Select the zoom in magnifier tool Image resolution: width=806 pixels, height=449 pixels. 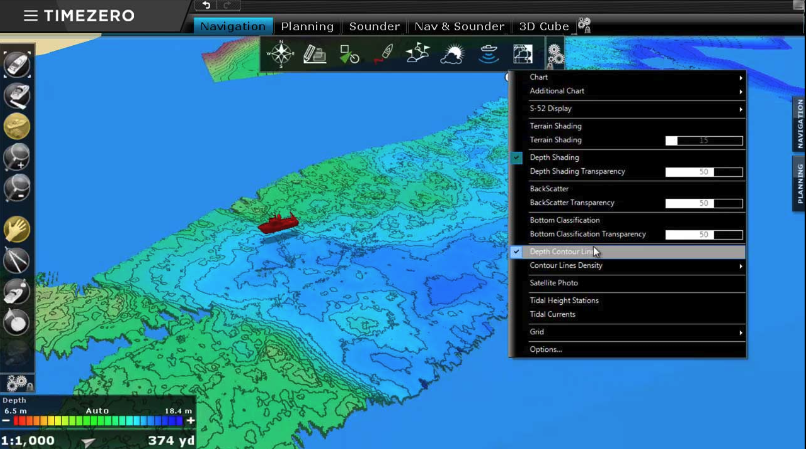pyautogui.click(x=17, y=157)
